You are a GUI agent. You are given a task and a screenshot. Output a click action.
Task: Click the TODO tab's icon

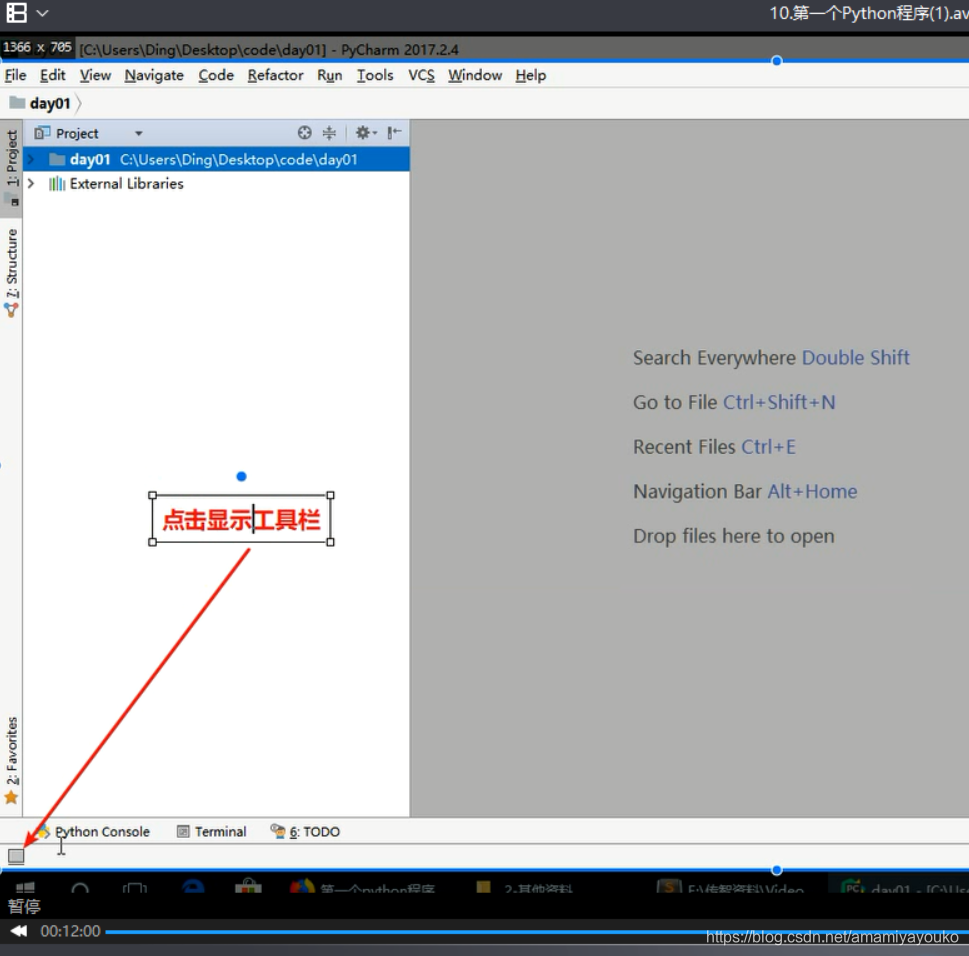pyautogui.click(x=277, y=831)
